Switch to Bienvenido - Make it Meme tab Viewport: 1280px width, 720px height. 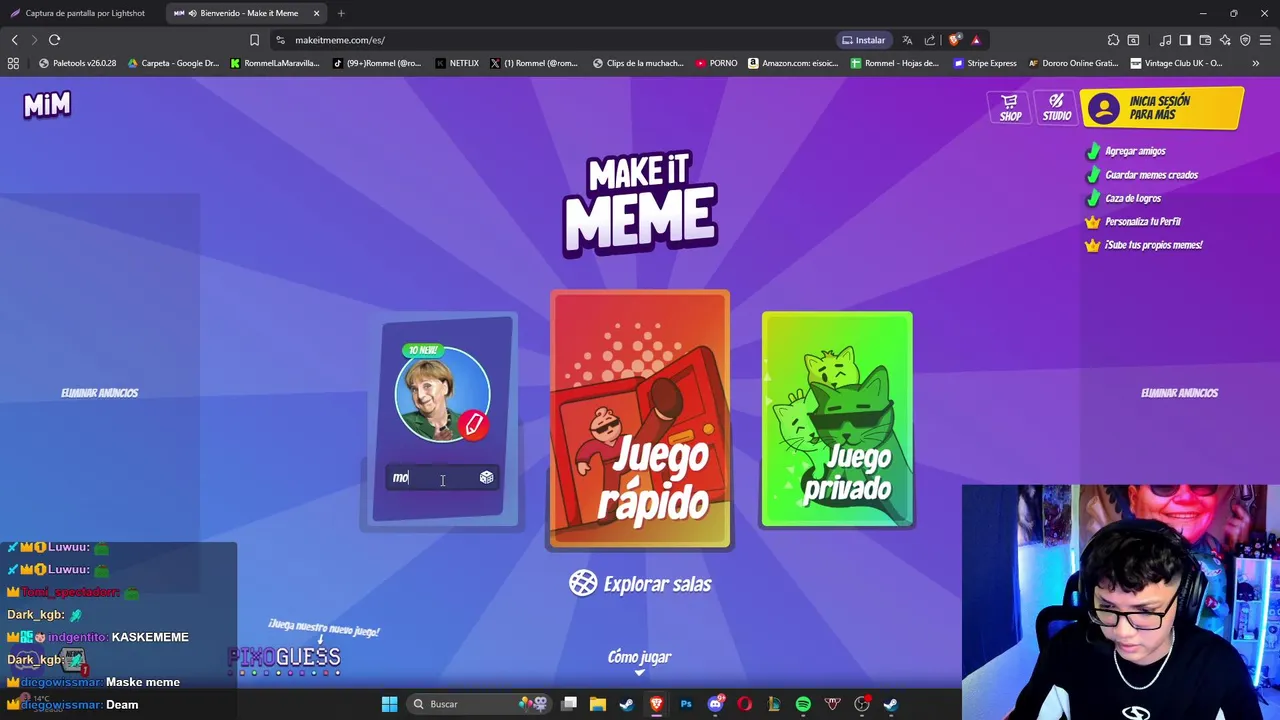click(247, 13)
